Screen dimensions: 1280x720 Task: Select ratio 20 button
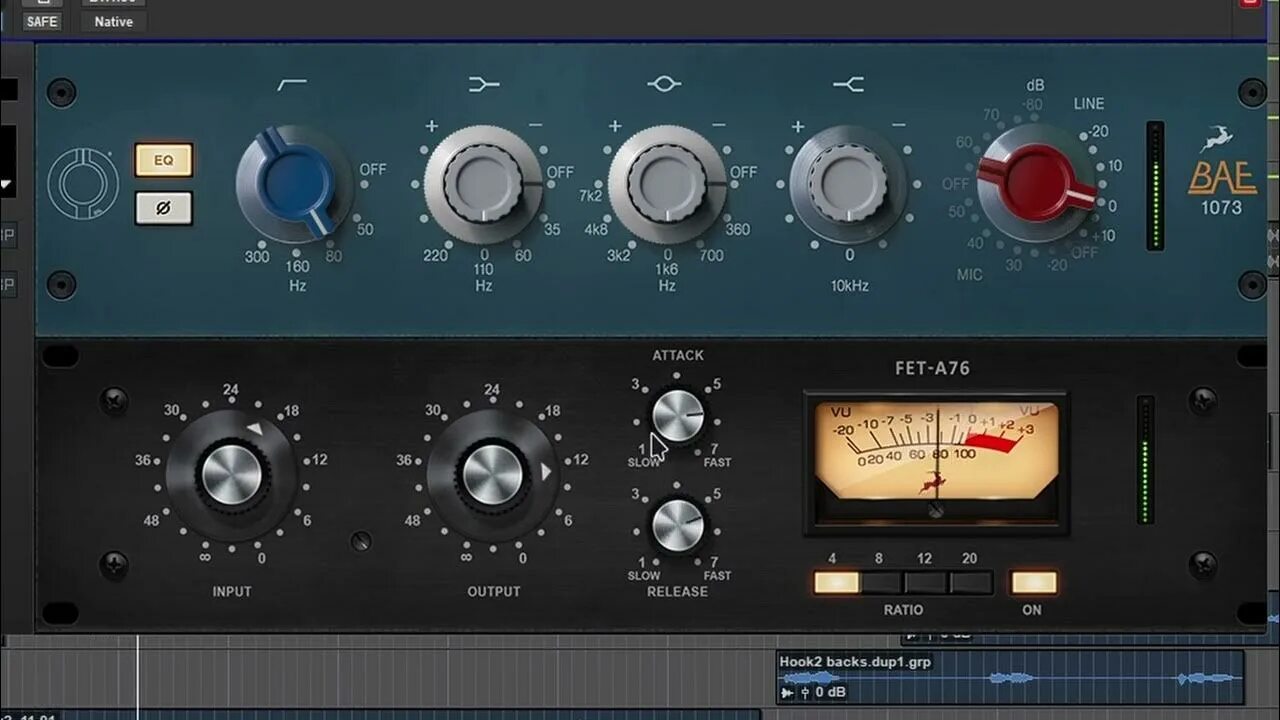pyautogui.click(x=971, y=583)
